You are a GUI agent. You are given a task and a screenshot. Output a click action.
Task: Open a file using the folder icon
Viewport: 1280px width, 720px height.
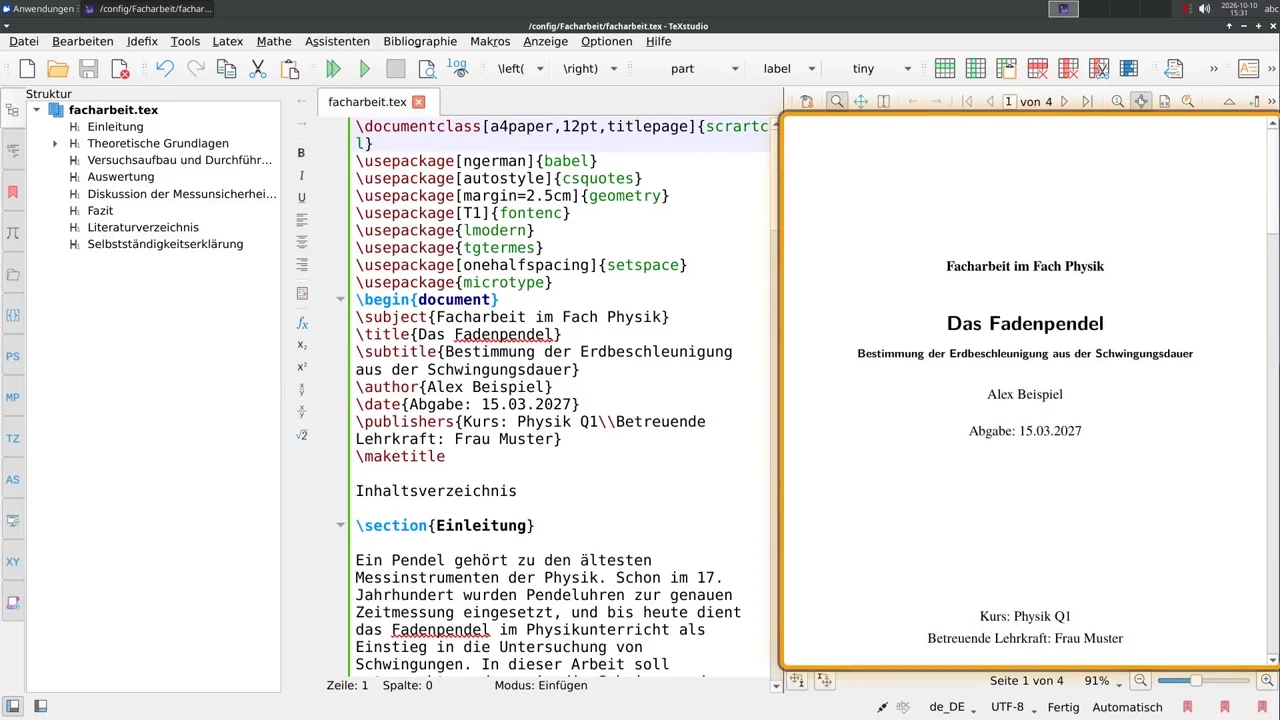(58, 69)
